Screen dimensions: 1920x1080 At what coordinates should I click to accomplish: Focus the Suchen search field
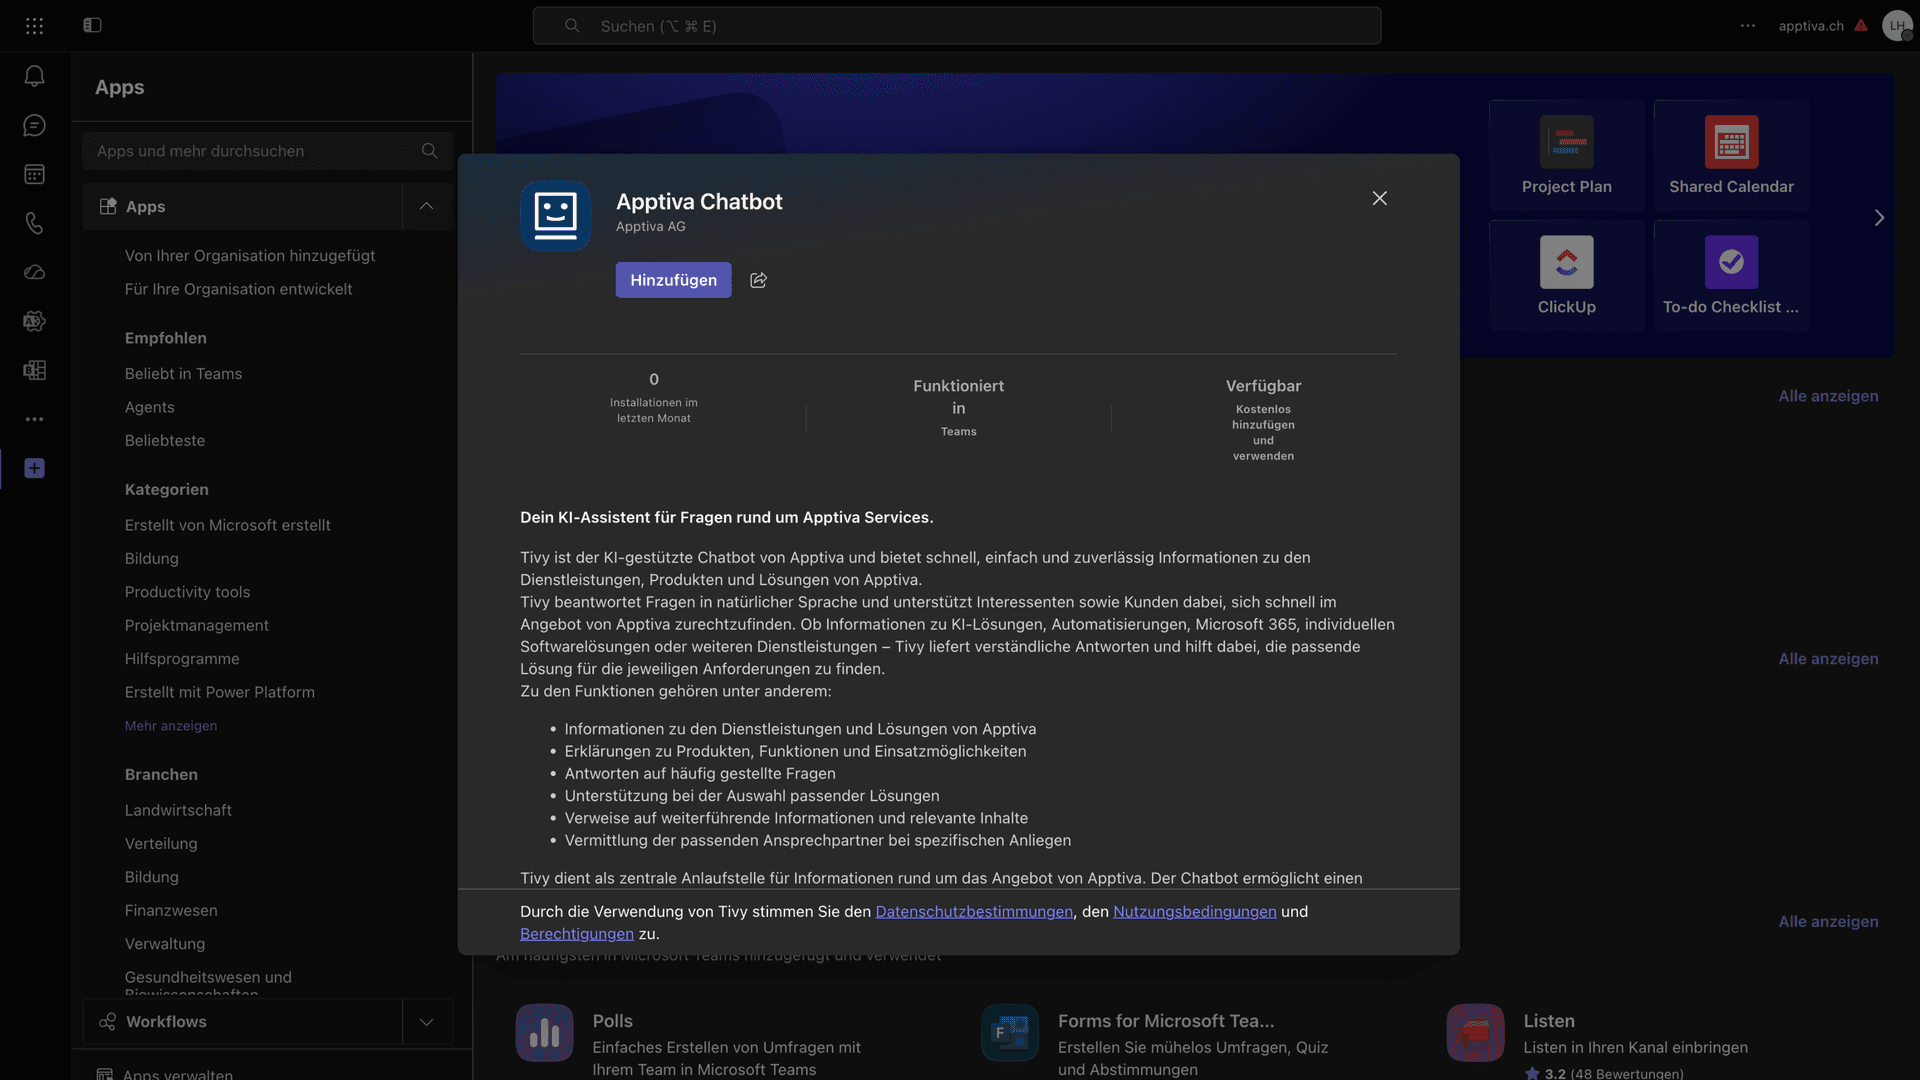[957, 26]
